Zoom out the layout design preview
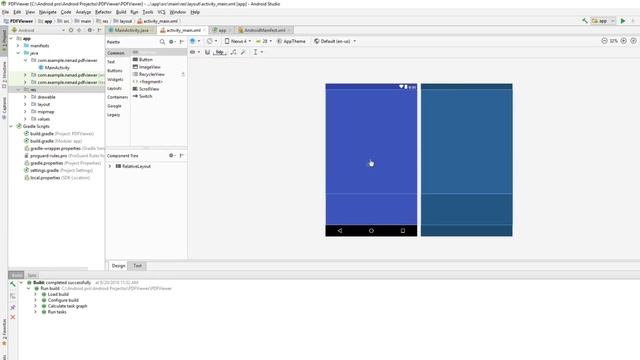Viewport: 640px width, 360px height. 604,41
